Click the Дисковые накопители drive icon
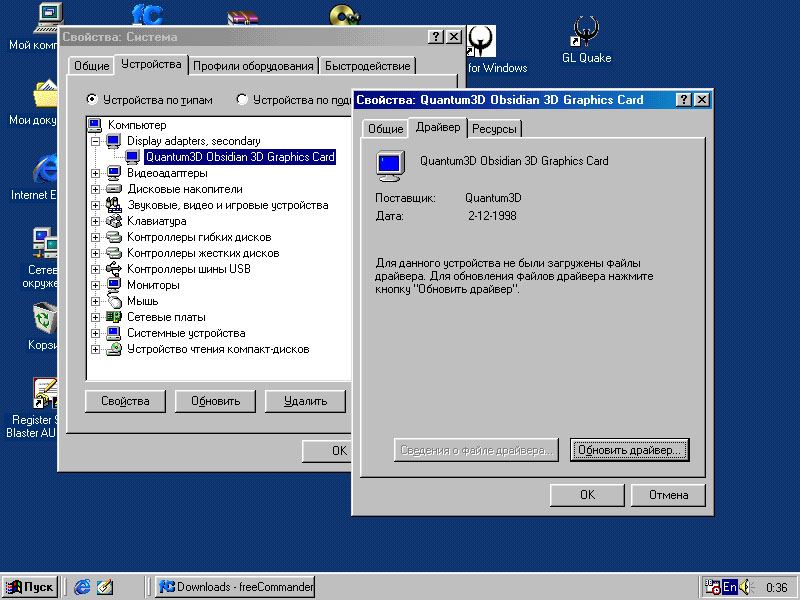This screenshot has height=600, width=800. (113, 189)
